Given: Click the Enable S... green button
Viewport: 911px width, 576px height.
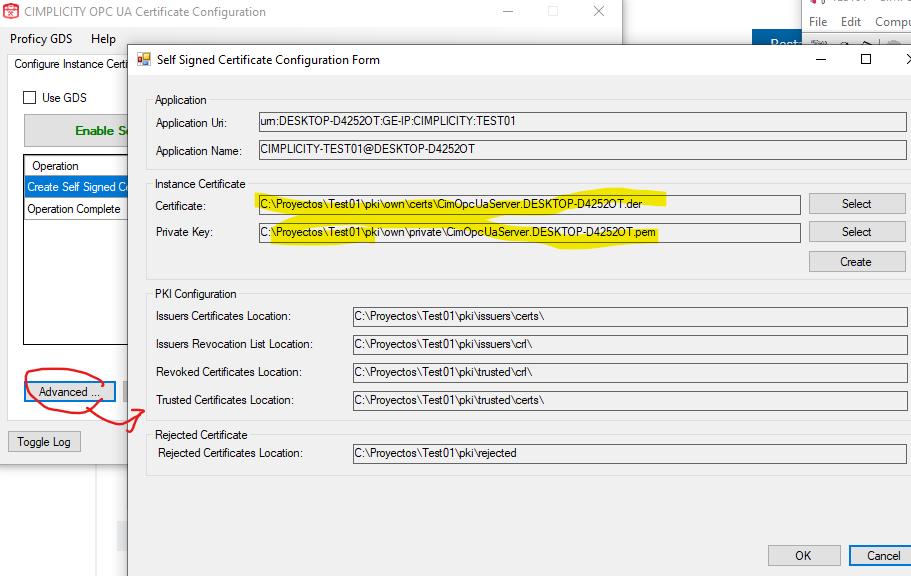Looking at the screenshot, I should click(76, 131).
